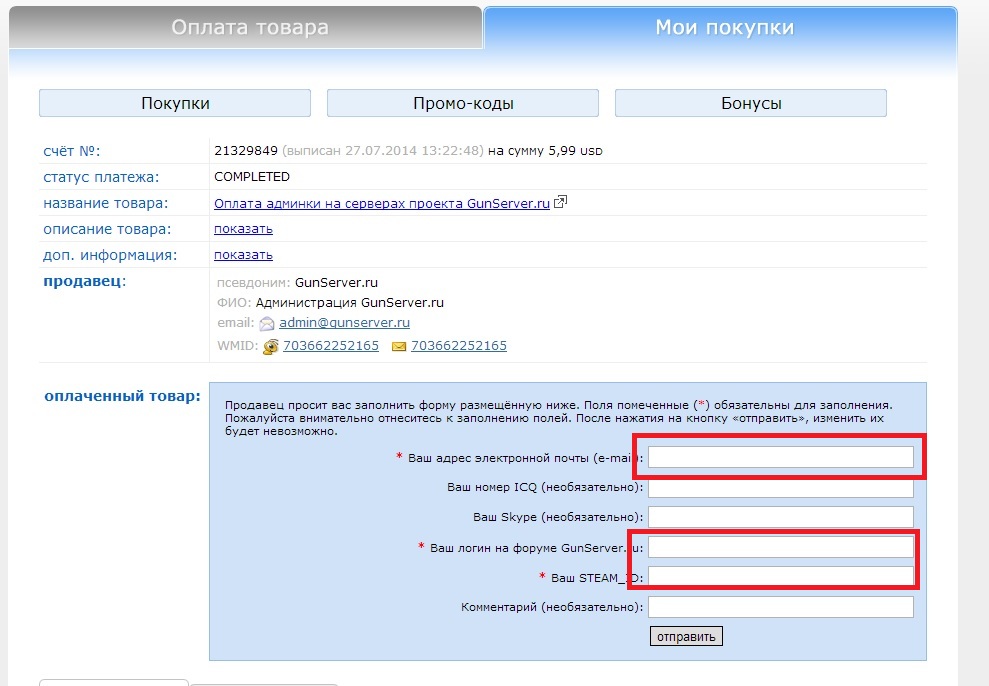The height and width of the screenshot is (686, 989).
Task: Click into the ICQ number field
Action: click(781, 488)
